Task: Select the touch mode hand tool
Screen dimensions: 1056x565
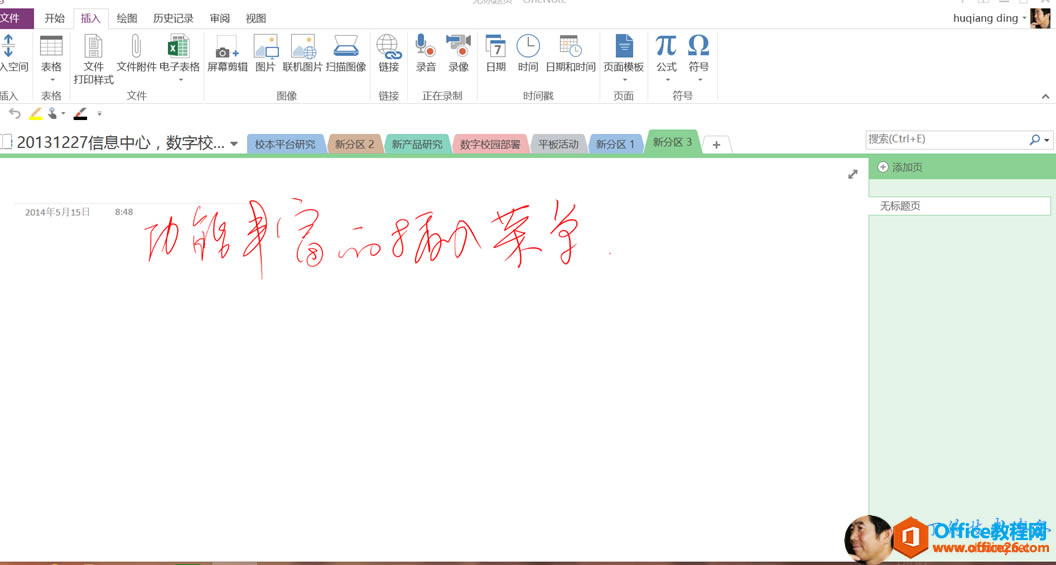Action: click(x=53, y=113)
